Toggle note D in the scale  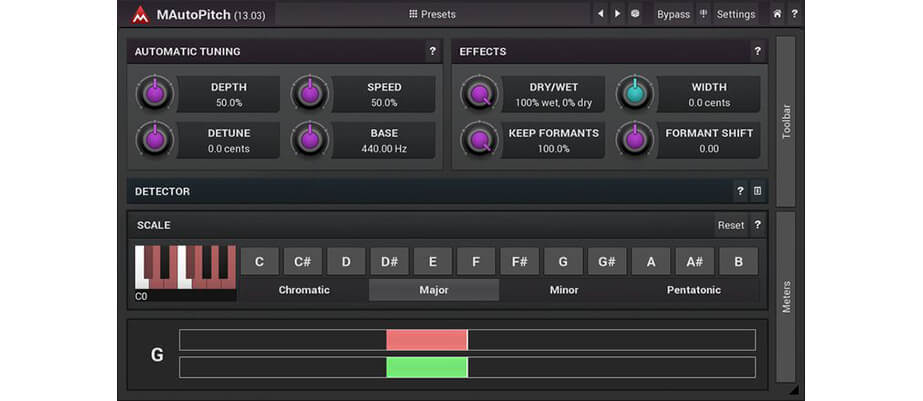[346, 261]
